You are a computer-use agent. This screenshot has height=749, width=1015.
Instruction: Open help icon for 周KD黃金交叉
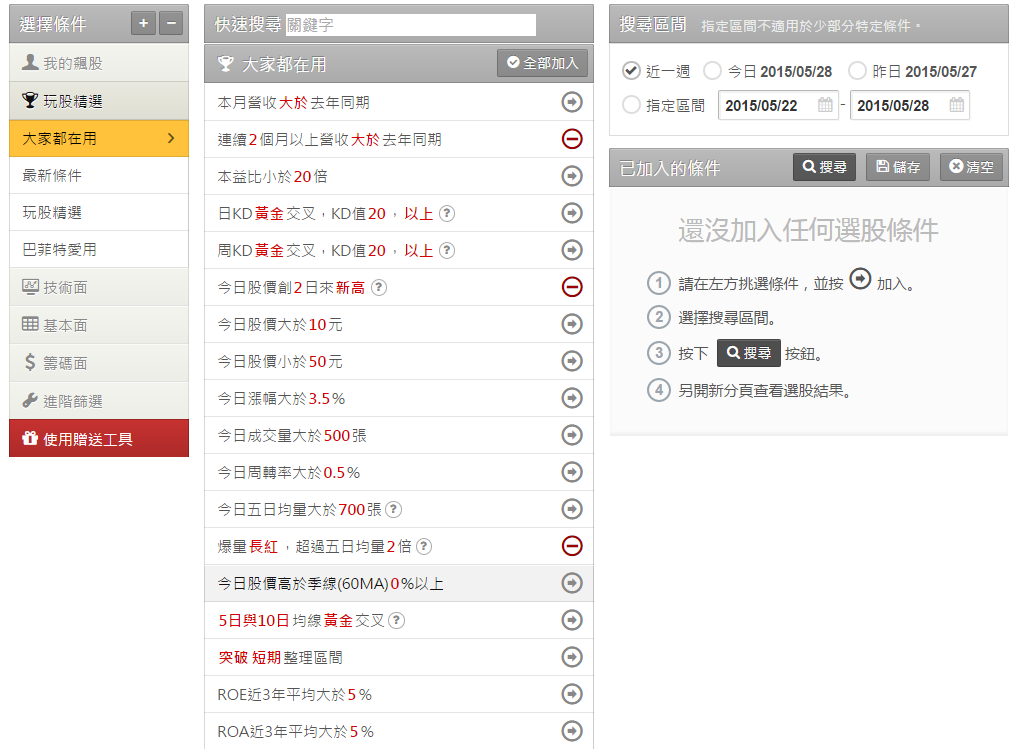(x=447, y=251)
